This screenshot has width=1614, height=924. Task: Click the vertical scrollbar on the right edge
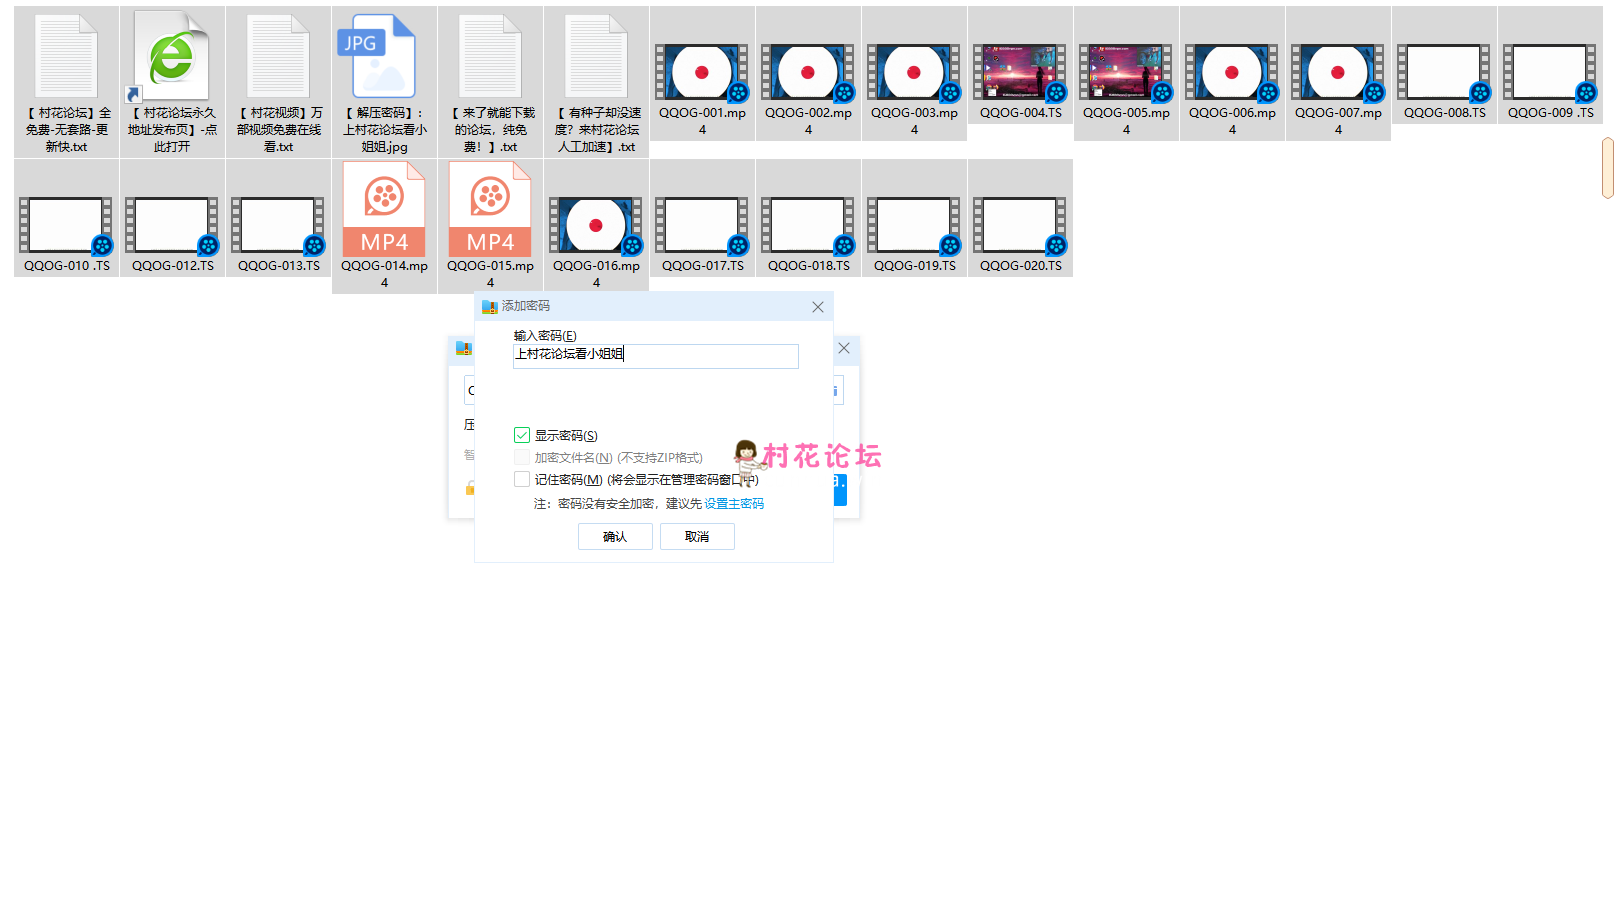coord(1607,168)
